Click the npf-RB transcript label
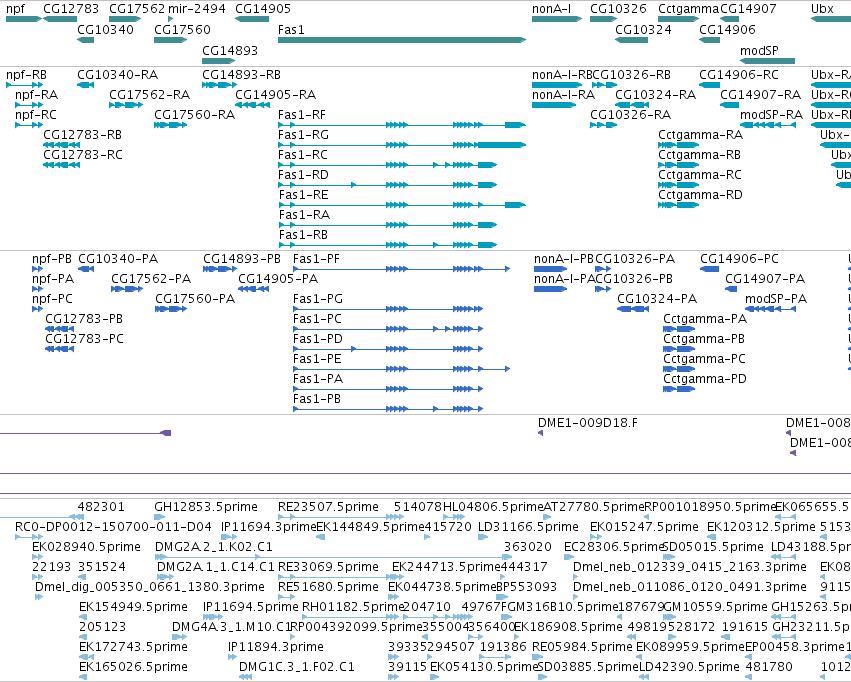The width and height of the screenshot is (851, 682). point(26,75)
